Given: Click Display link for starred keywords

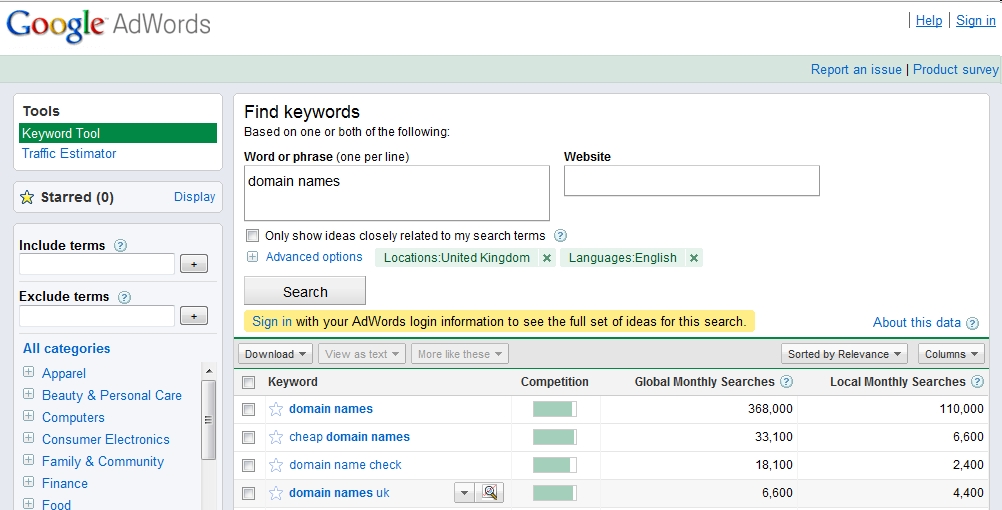Looking at the screenshot, I should (x=194, y=197).
